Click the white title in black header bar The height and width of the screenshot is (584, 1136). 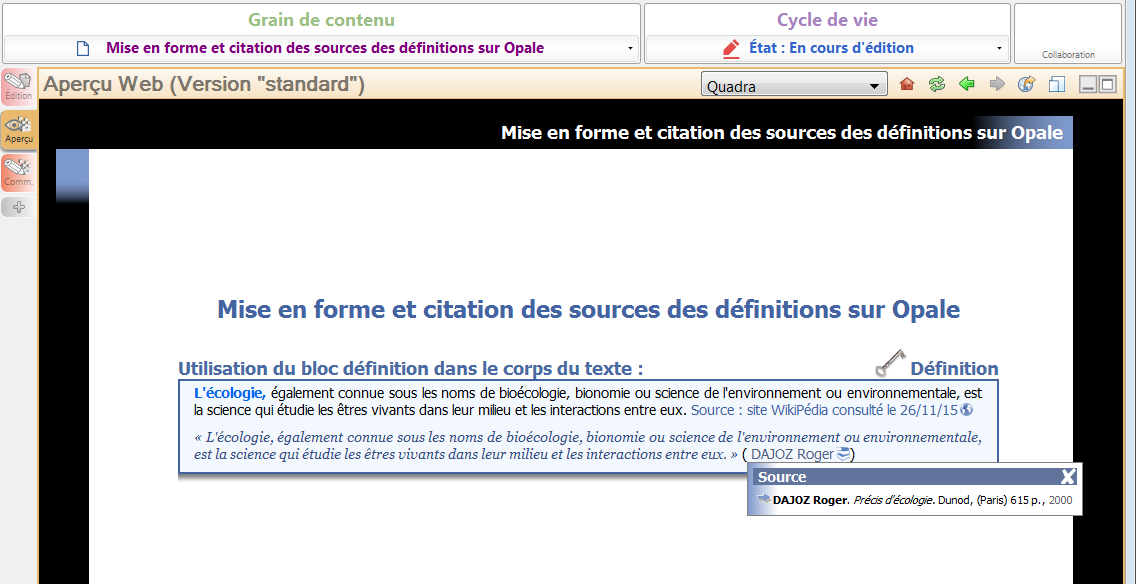[x=782, y=133]
